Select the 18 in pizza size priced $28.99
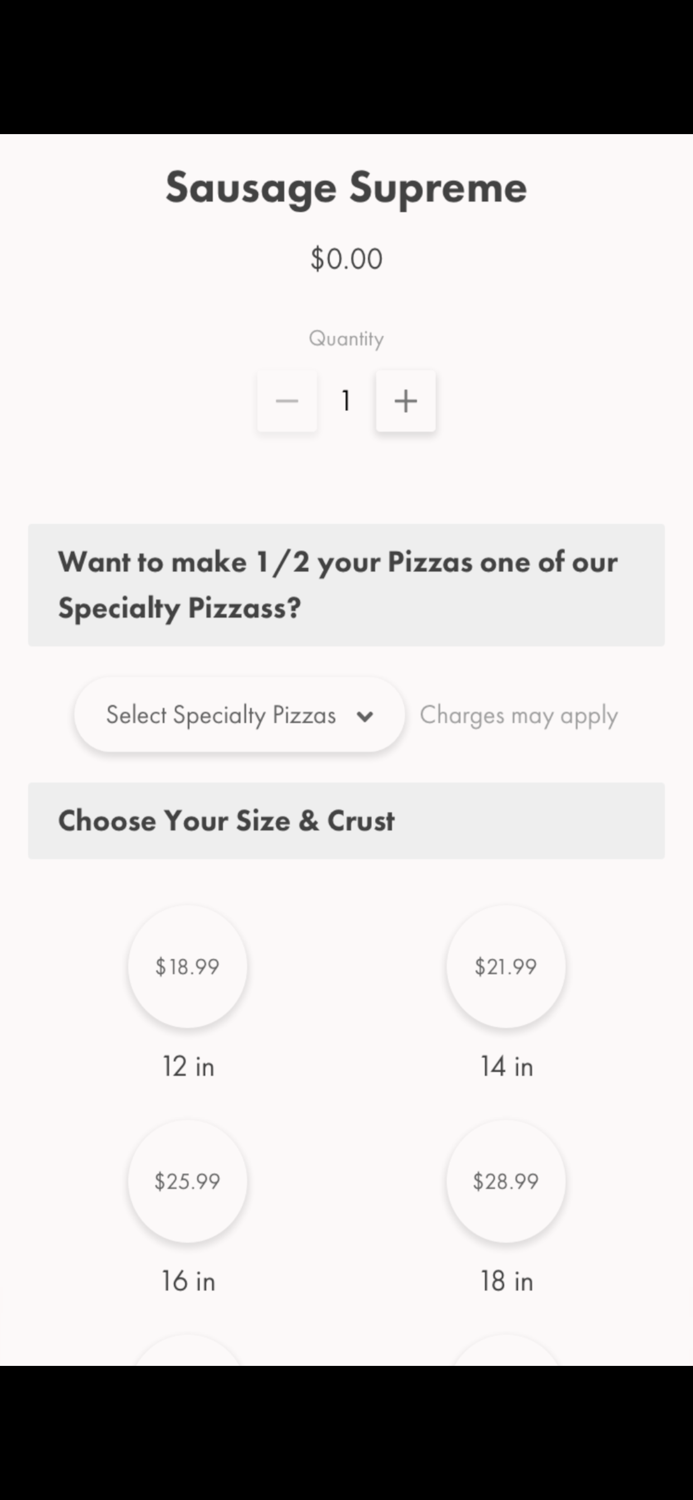Screen dimensions: 693x1500 click(505, 1180)
